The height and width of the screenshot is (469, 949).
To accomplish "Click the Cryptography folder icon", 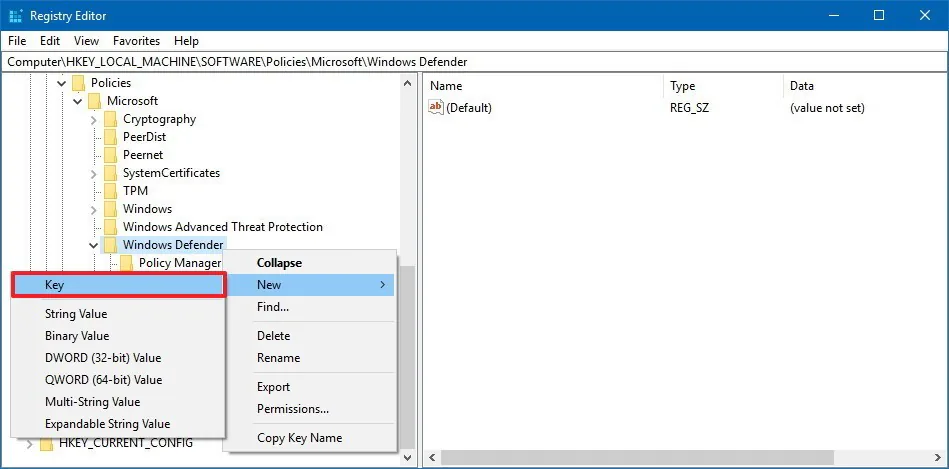I will click(110, 119).
